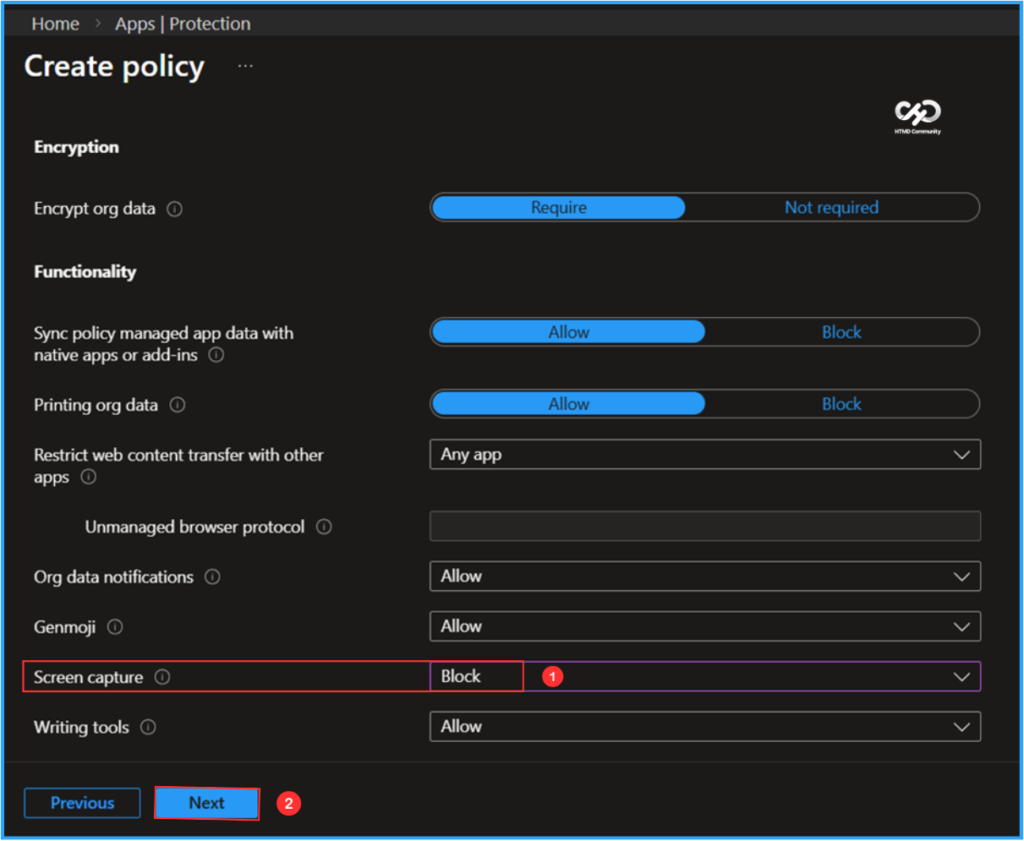
Task: Navigate to Home via the breadcrumb
Action: click(x=55, y=23)
